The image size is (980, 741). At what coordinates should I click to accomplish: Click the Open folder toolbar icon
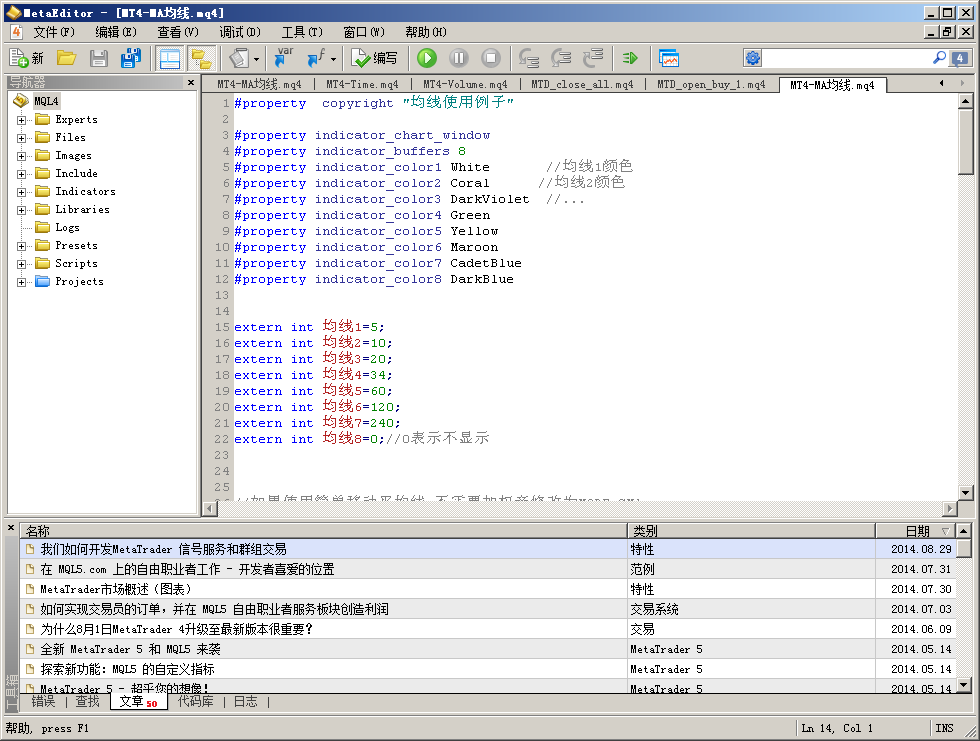tap(66, 59)
